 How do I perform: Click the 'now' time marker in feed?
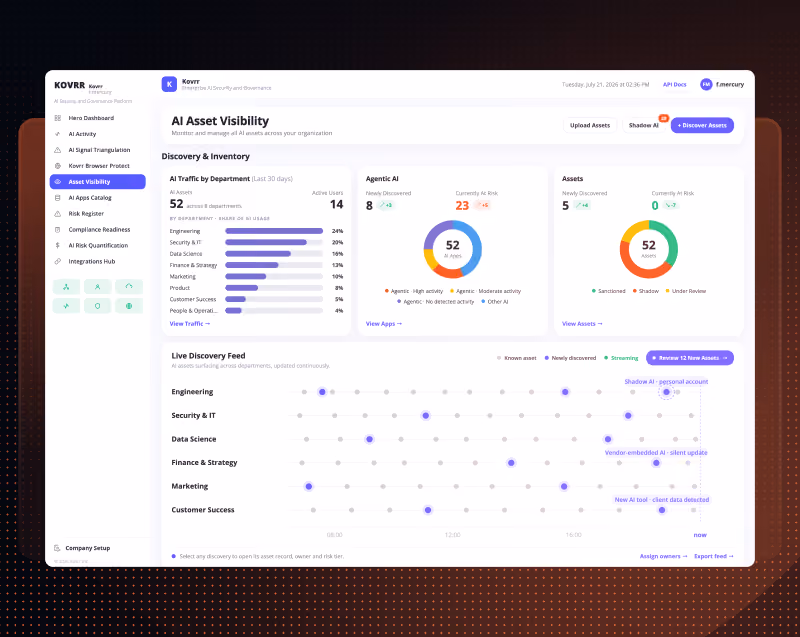point(700,535)
